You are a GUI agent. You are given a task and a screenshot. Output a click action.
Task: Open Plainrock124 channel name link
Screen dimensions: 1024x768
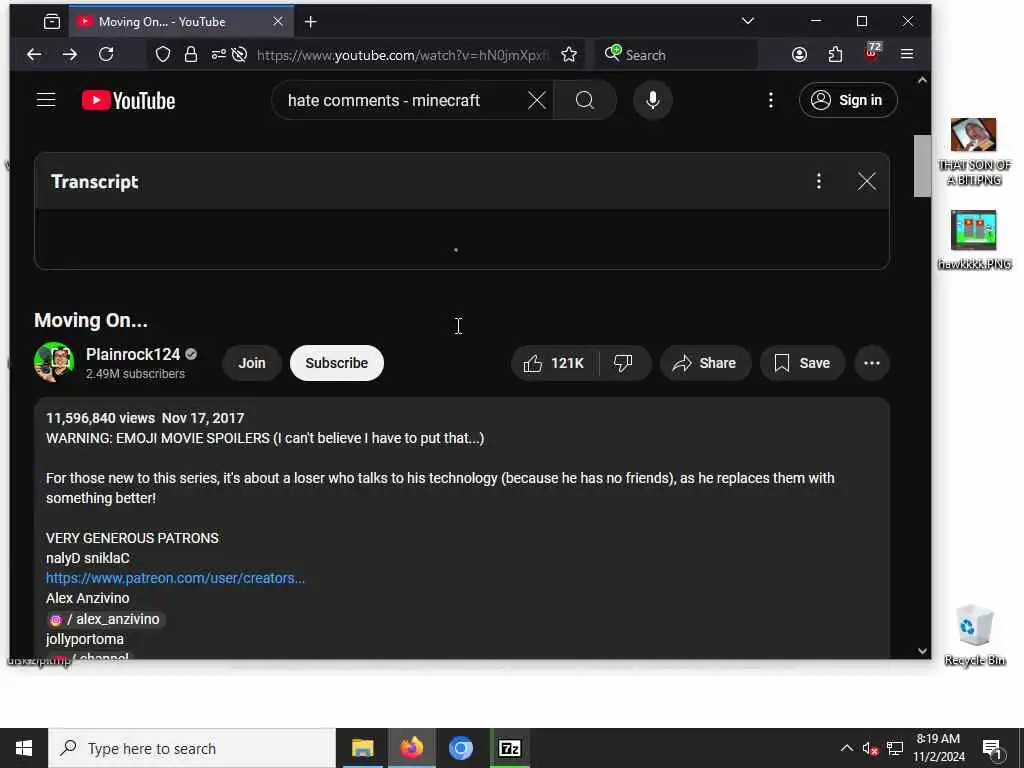tap(133, 354)
